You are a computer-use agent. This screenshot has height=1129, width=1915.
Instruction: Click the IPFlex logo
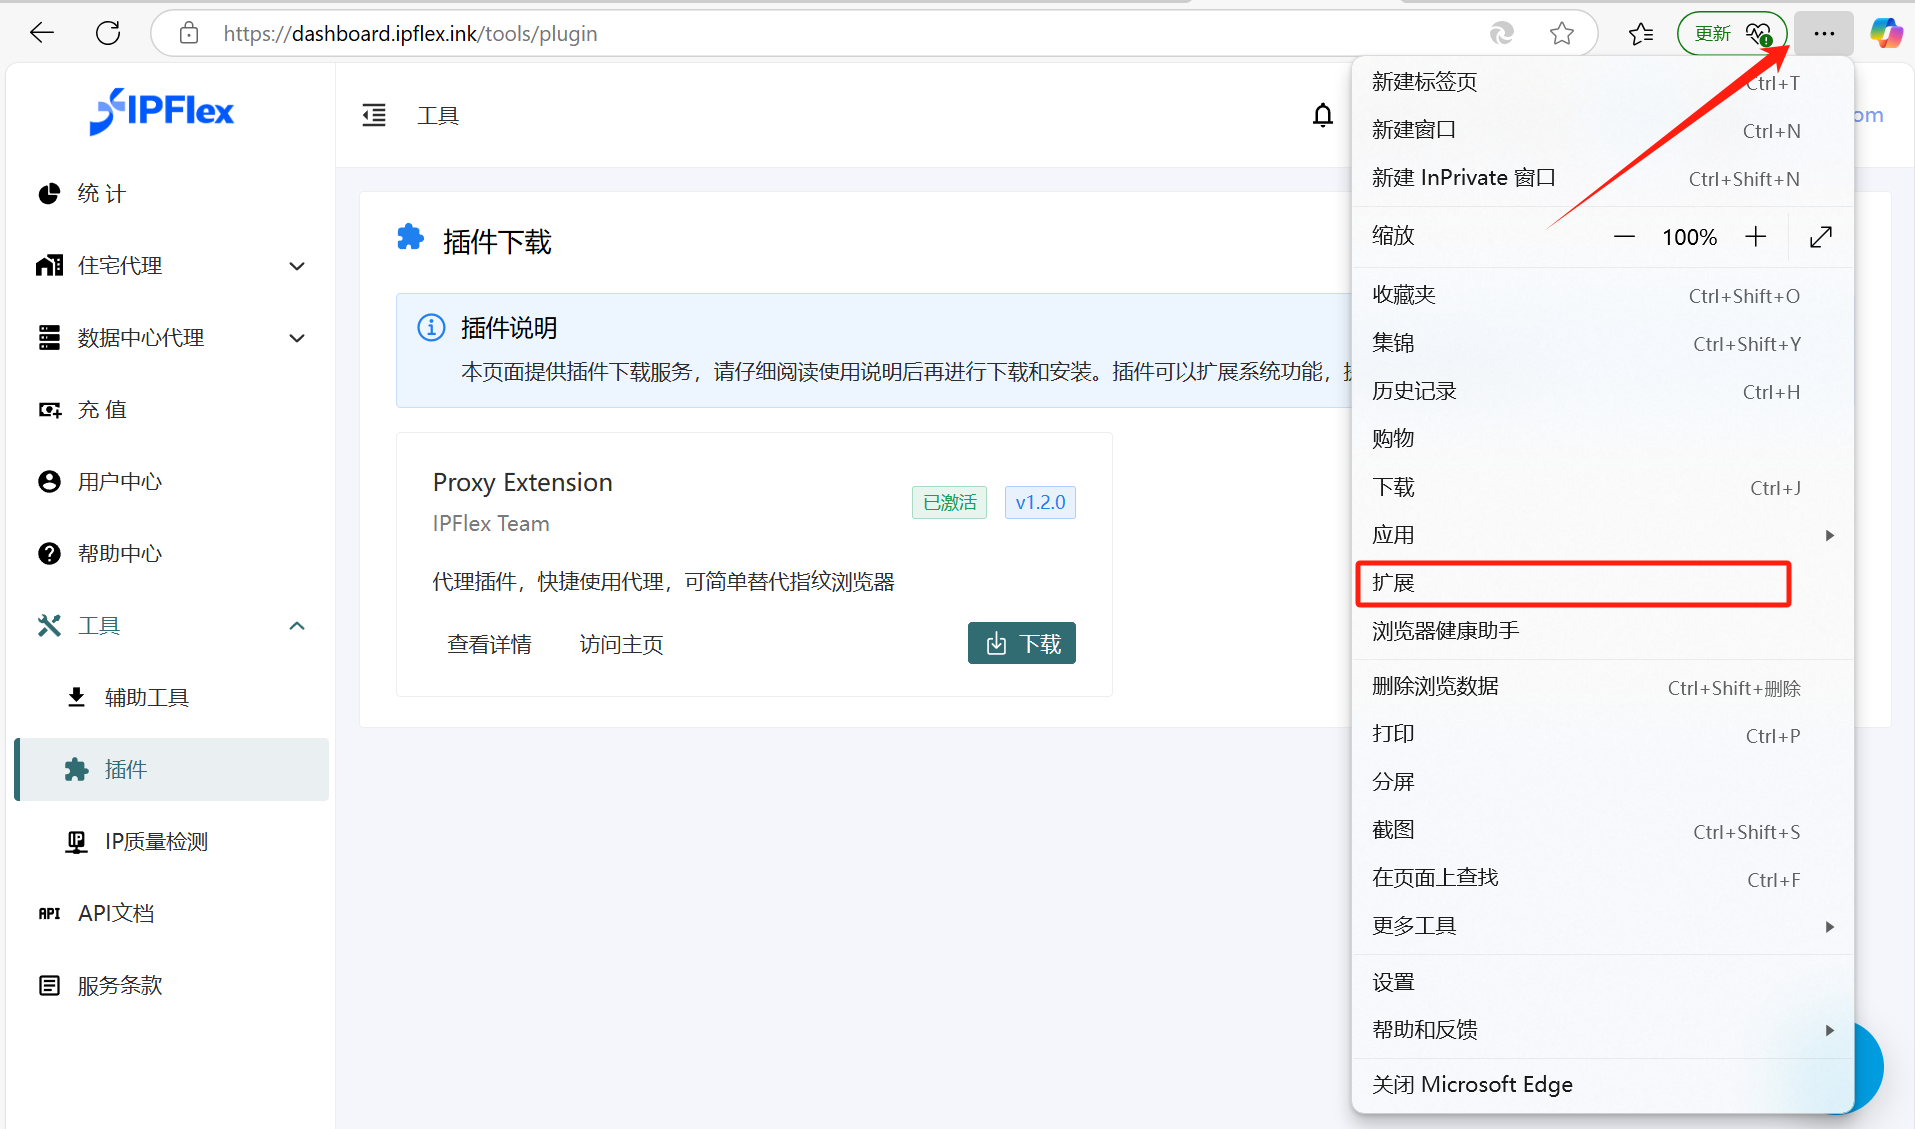tap(162, 111)
